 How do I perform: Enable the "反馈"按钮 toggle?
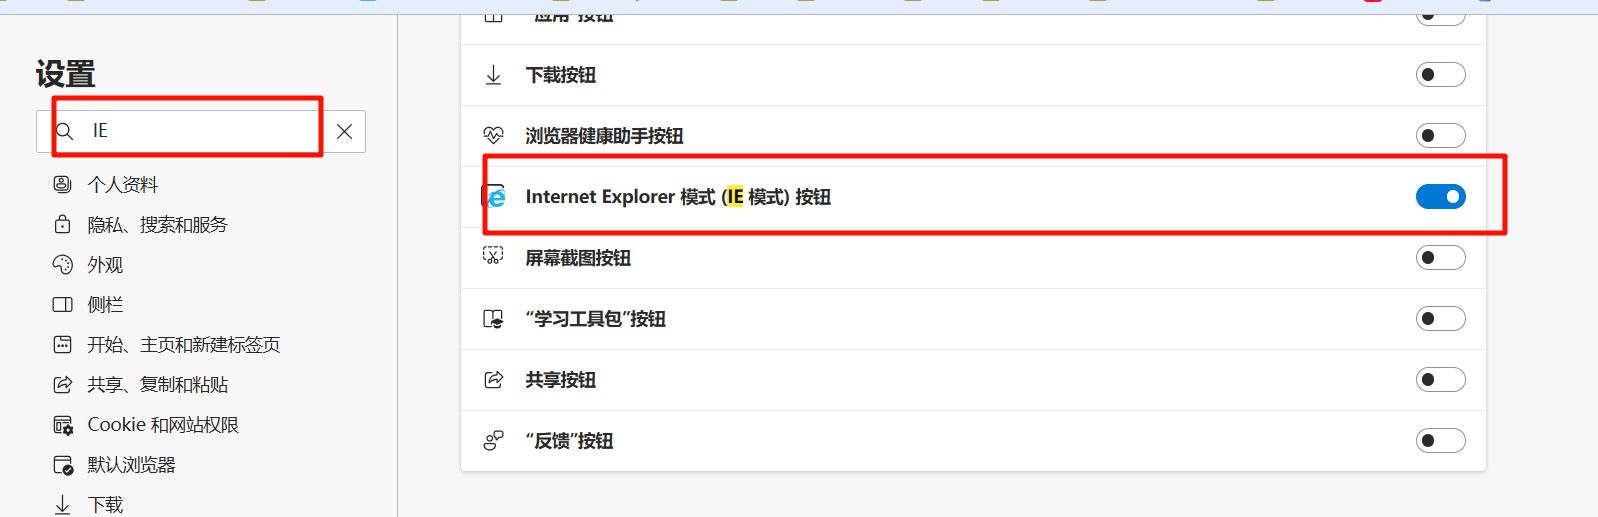coord(1440,441)
